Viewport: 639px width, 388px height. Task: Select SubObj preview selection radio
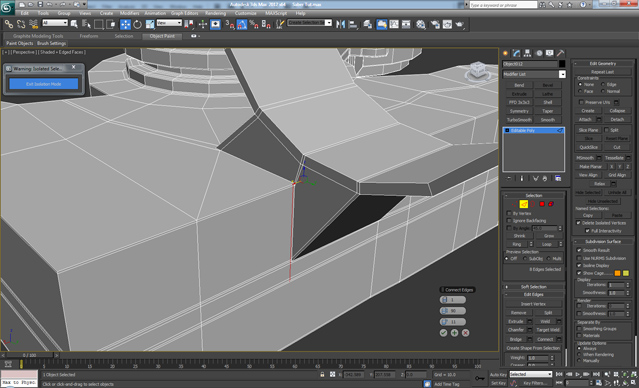point(525,258)
